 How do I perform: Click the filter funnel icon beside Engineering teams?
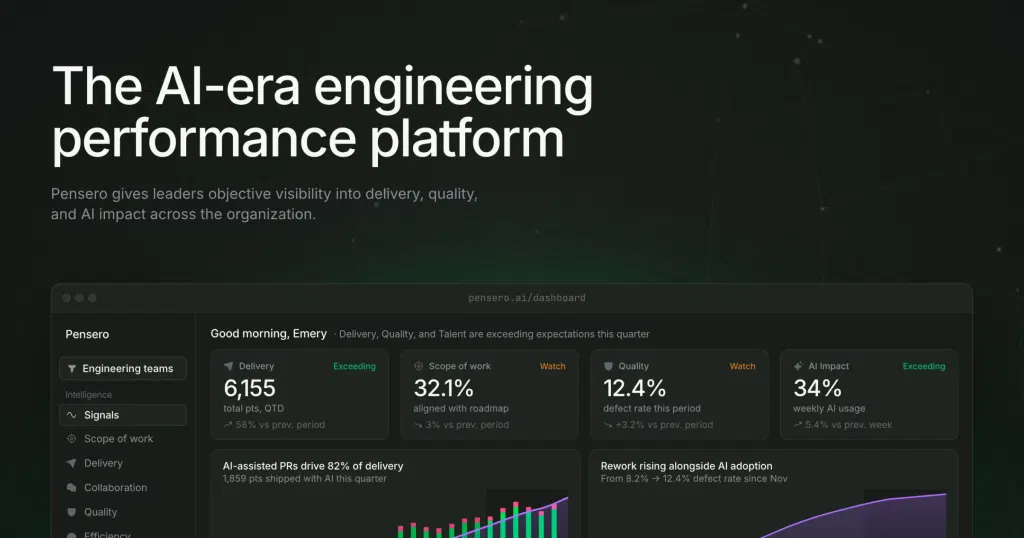pos(72,369)
